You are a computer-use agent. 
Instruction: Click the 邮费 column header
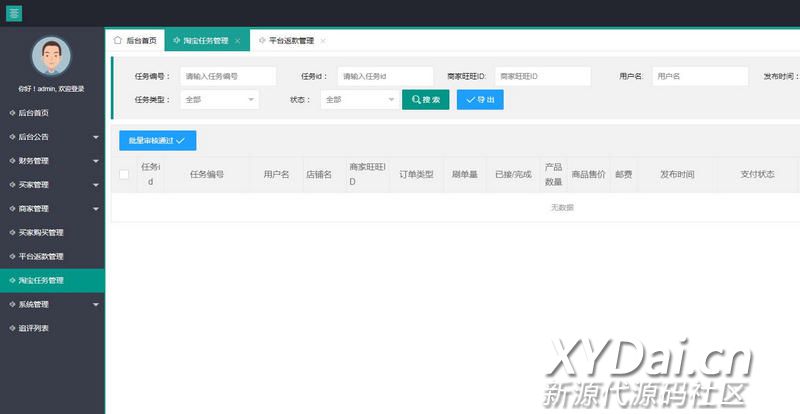(623, 174)
